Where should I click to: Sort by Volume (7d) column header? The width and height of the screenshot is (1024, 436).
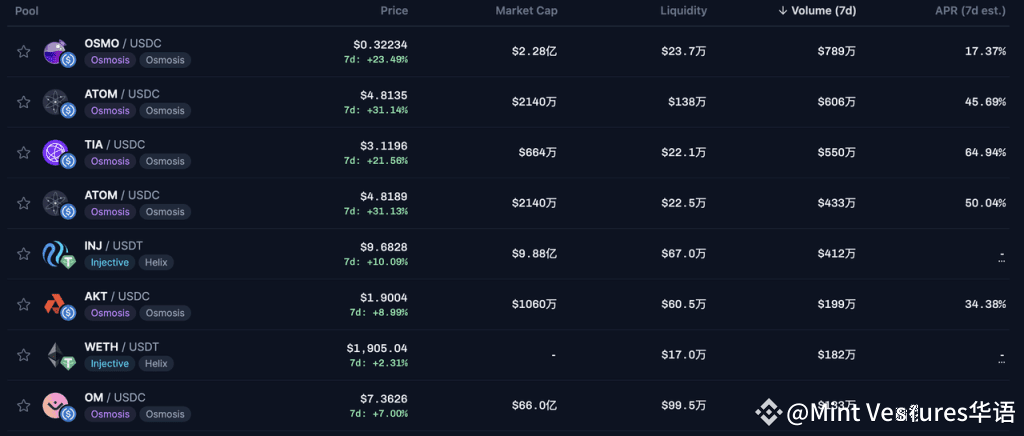[817, 10]
